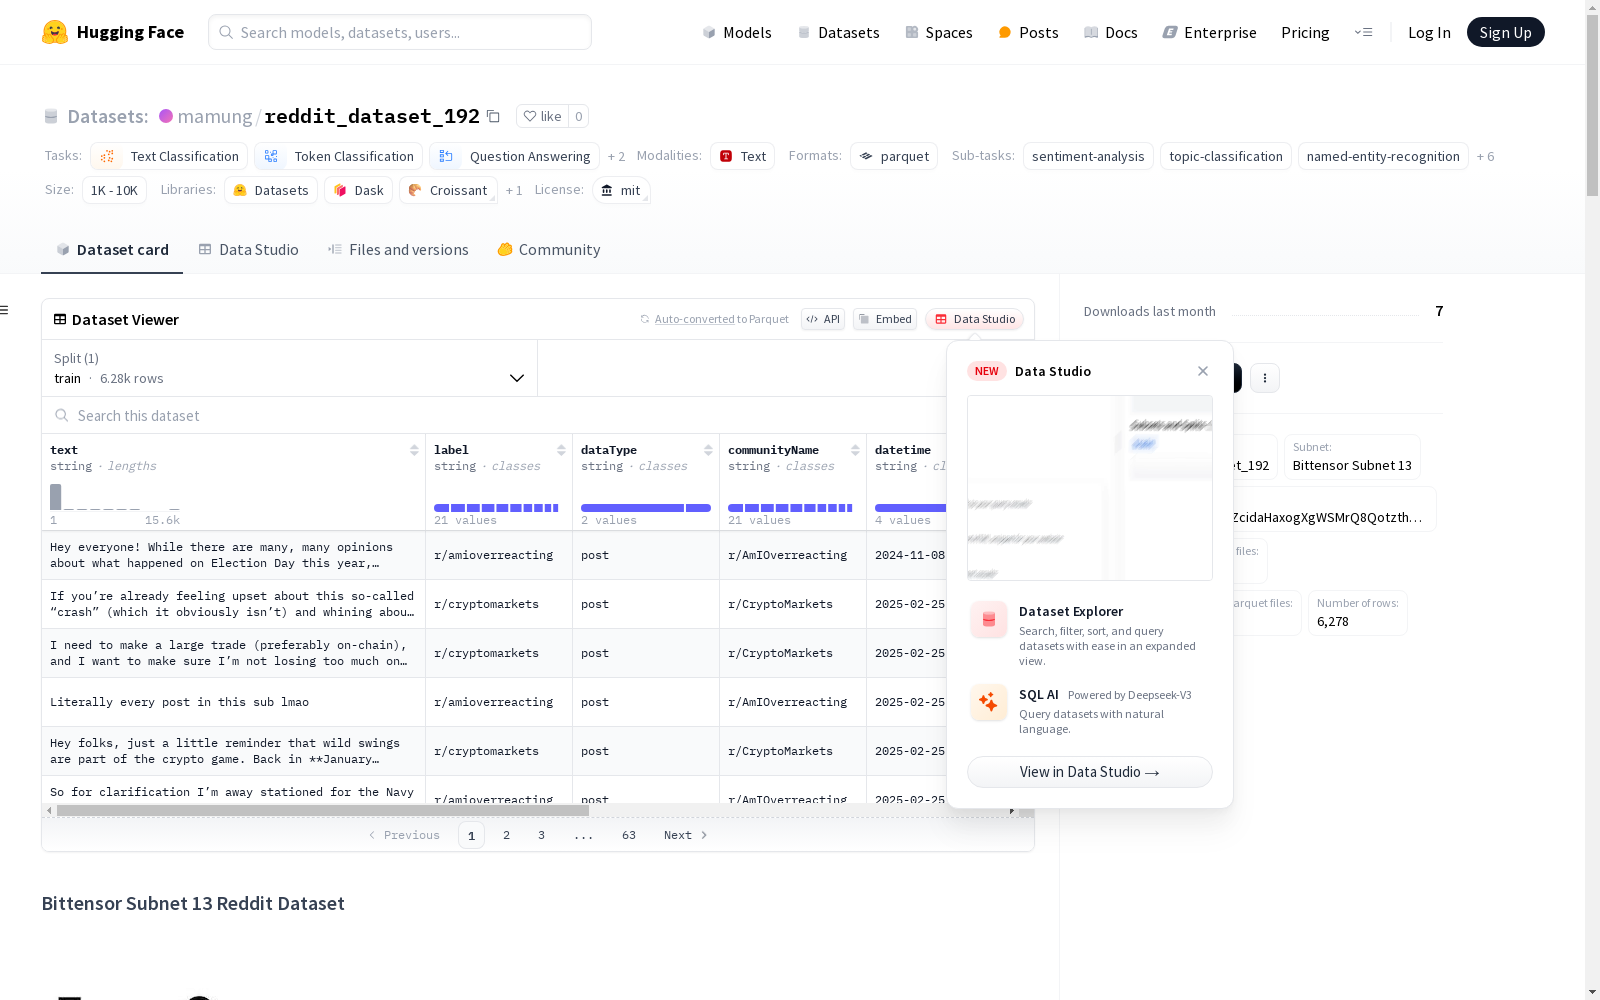This screenshot has width=1600, height=1000.
Task: Click the Data Studio preview thumbnail
Action: coord(1090,488)
